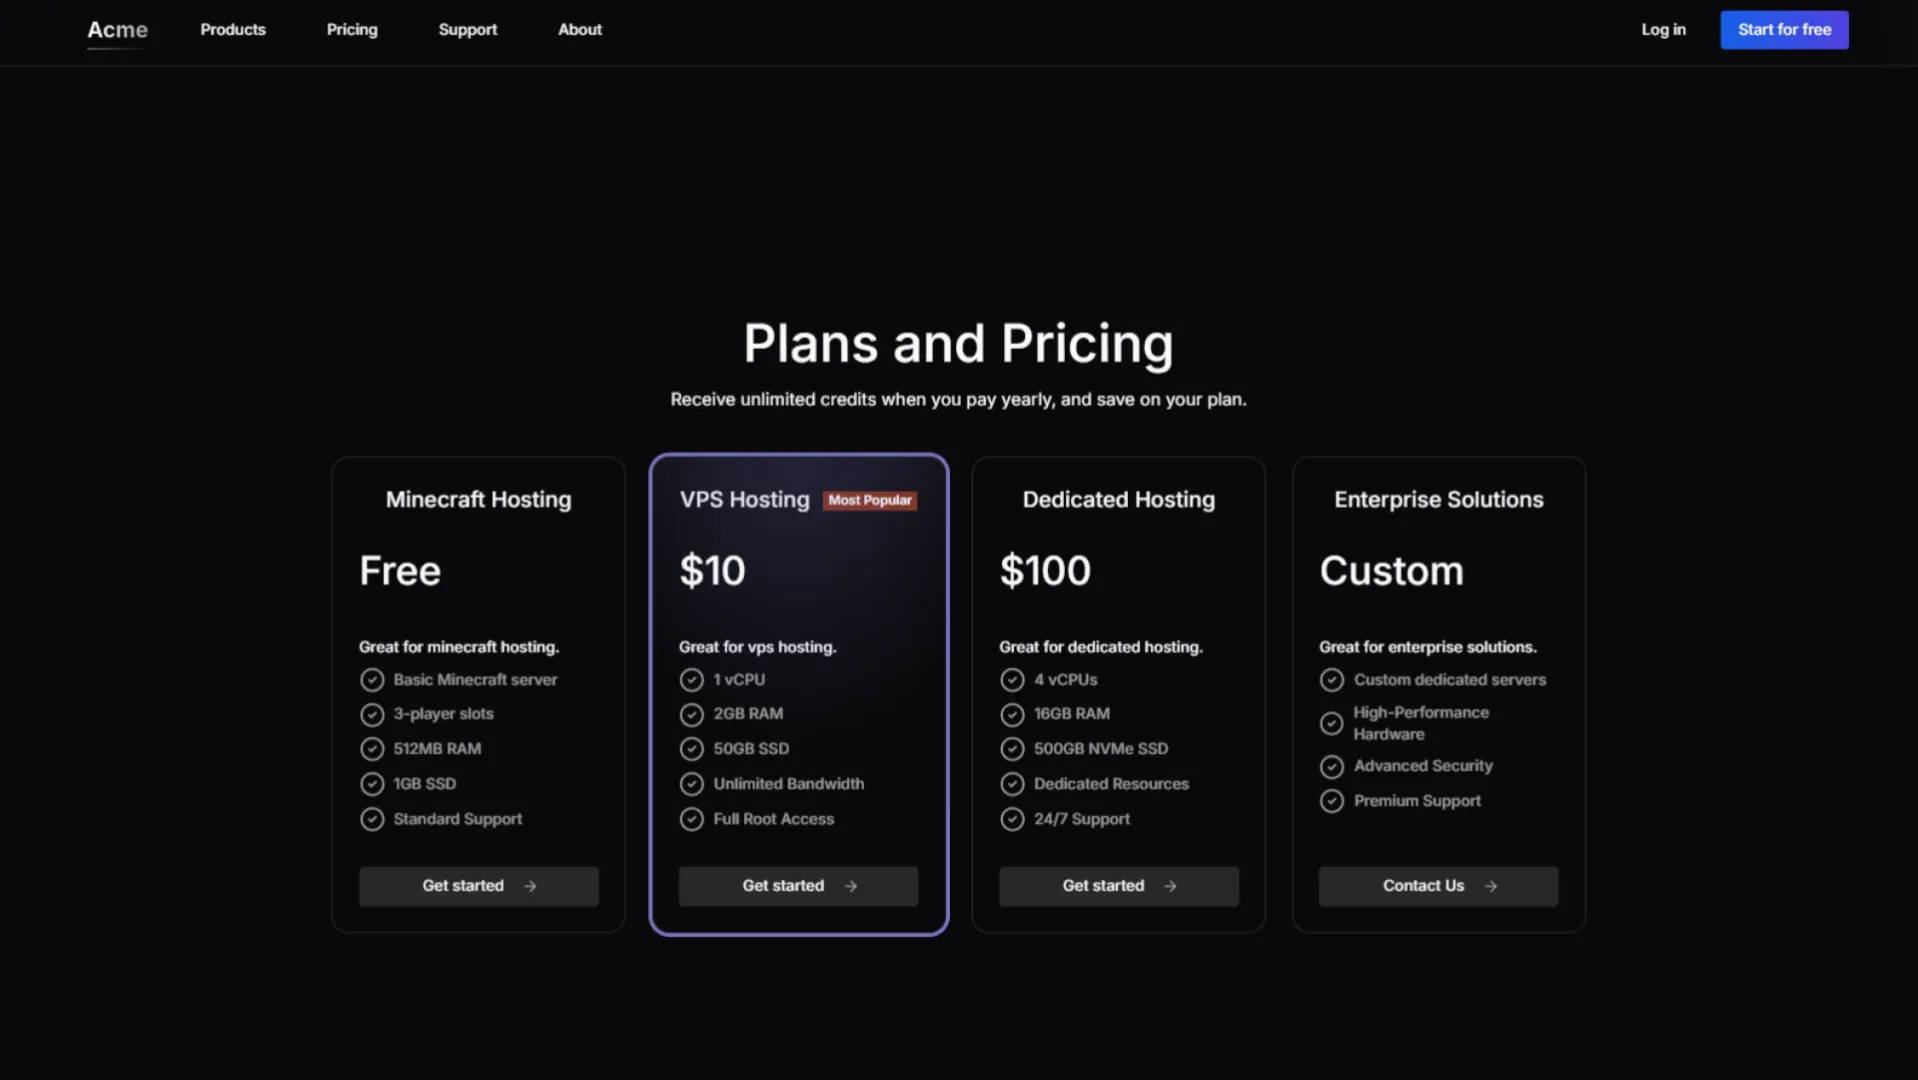Click the Most Popular badge

pos(869,500)
